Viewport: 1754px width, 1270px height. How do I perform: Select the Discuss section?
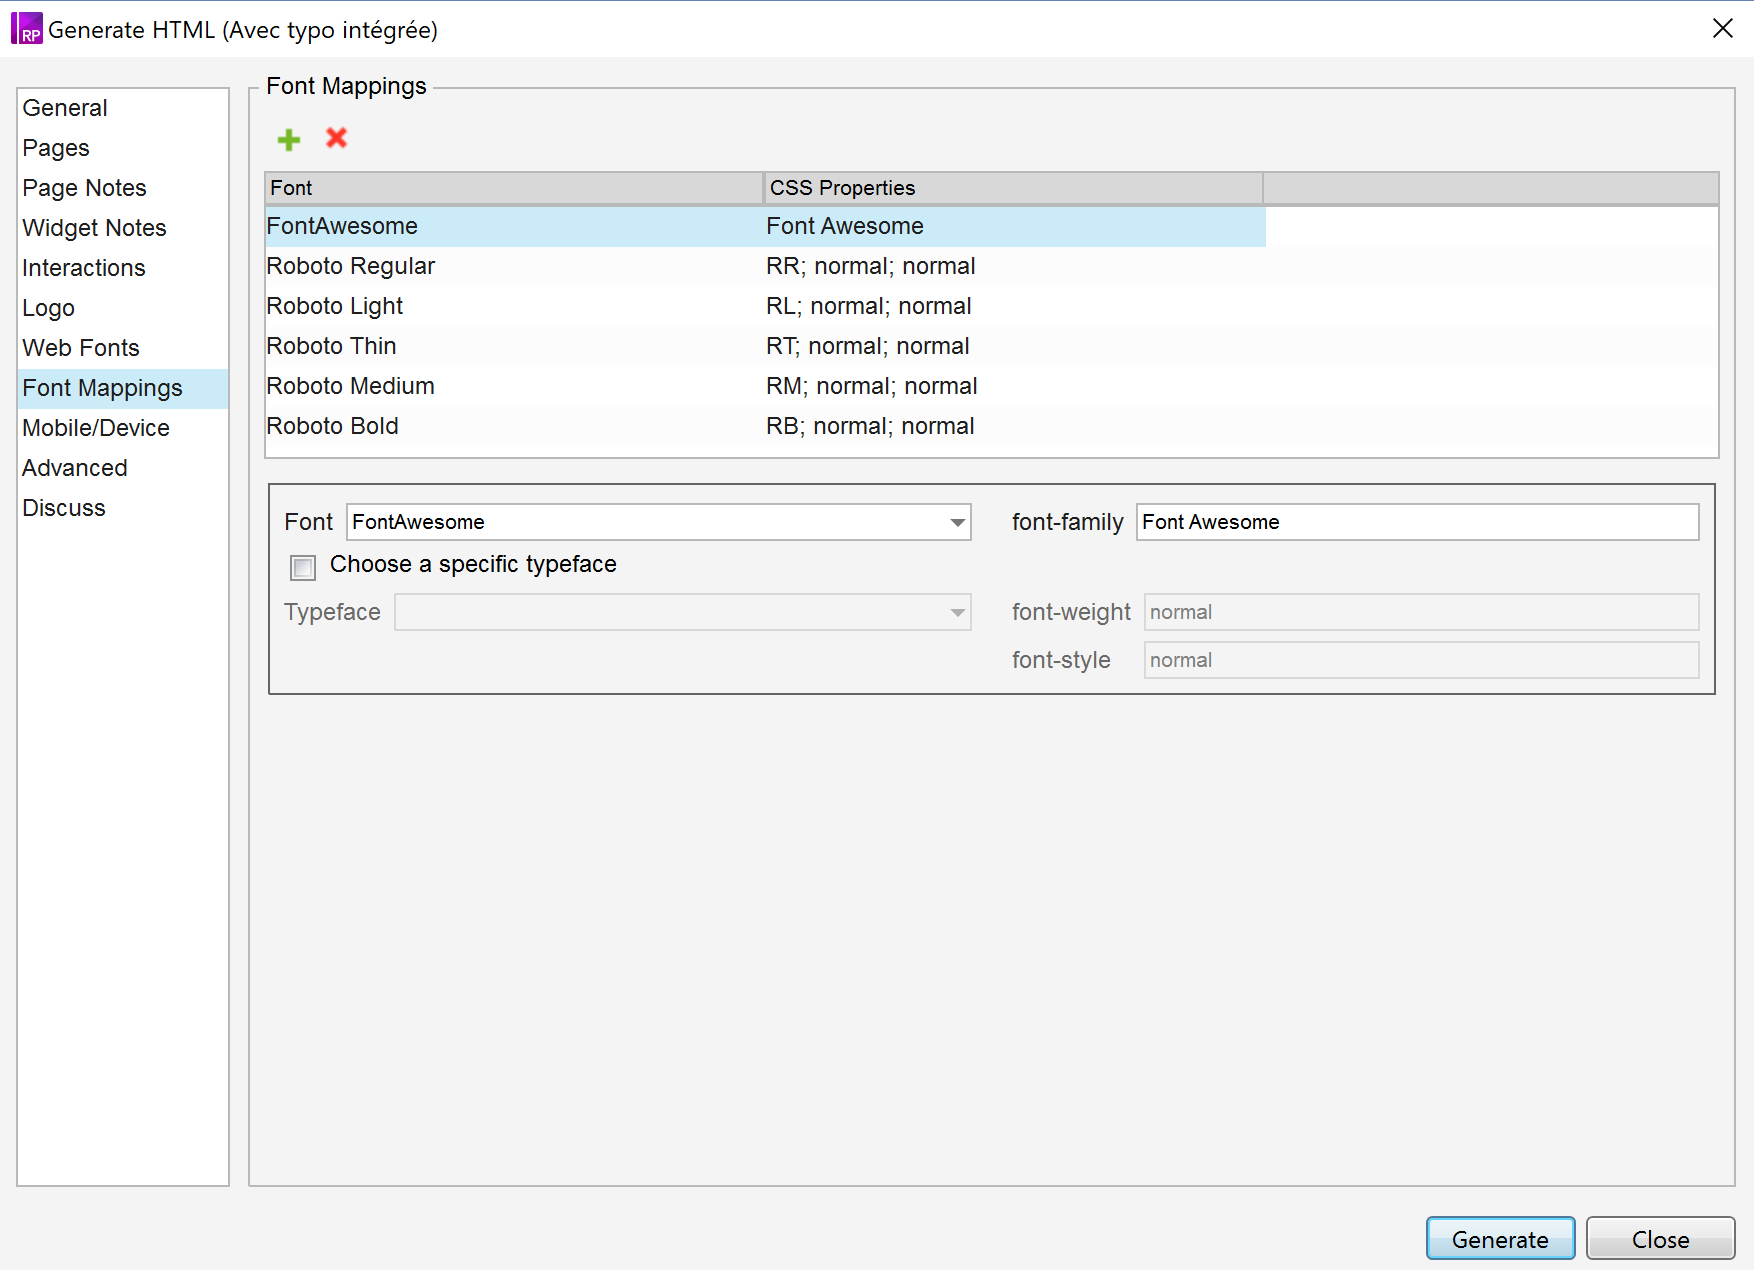pos(63,507)
